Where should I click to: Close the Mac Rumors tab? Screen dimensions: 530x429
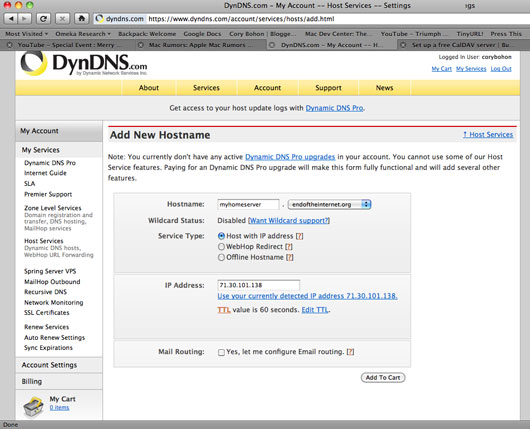141,45
